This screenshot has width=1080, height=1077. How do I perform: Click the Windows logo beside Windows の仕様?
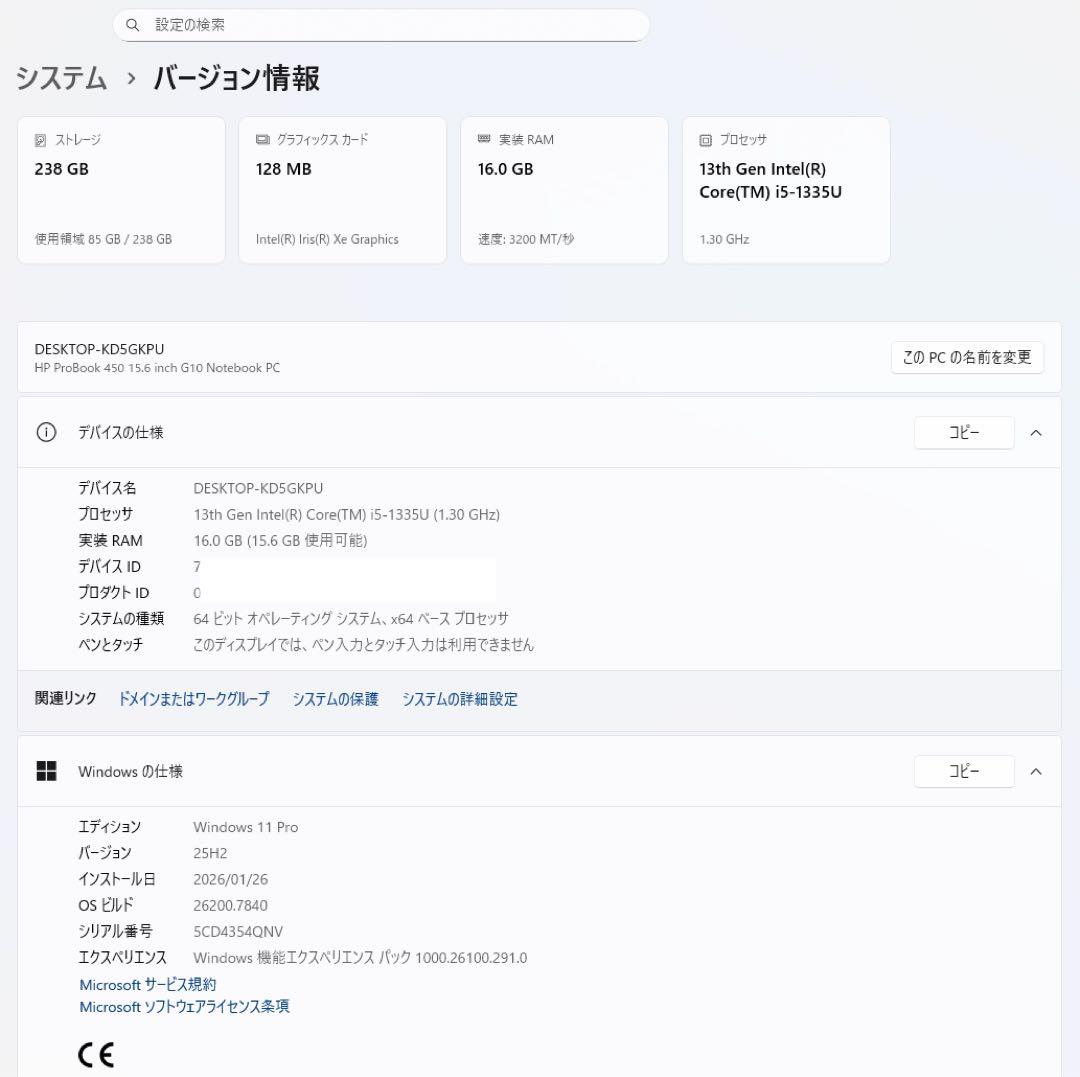coord(46,771)
